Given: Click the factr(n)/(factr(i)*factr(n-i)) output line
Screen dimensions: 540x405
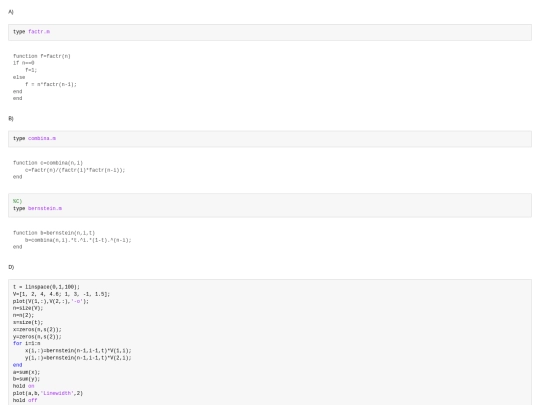Looking at the screenshot, I should [x=75, y=170].
